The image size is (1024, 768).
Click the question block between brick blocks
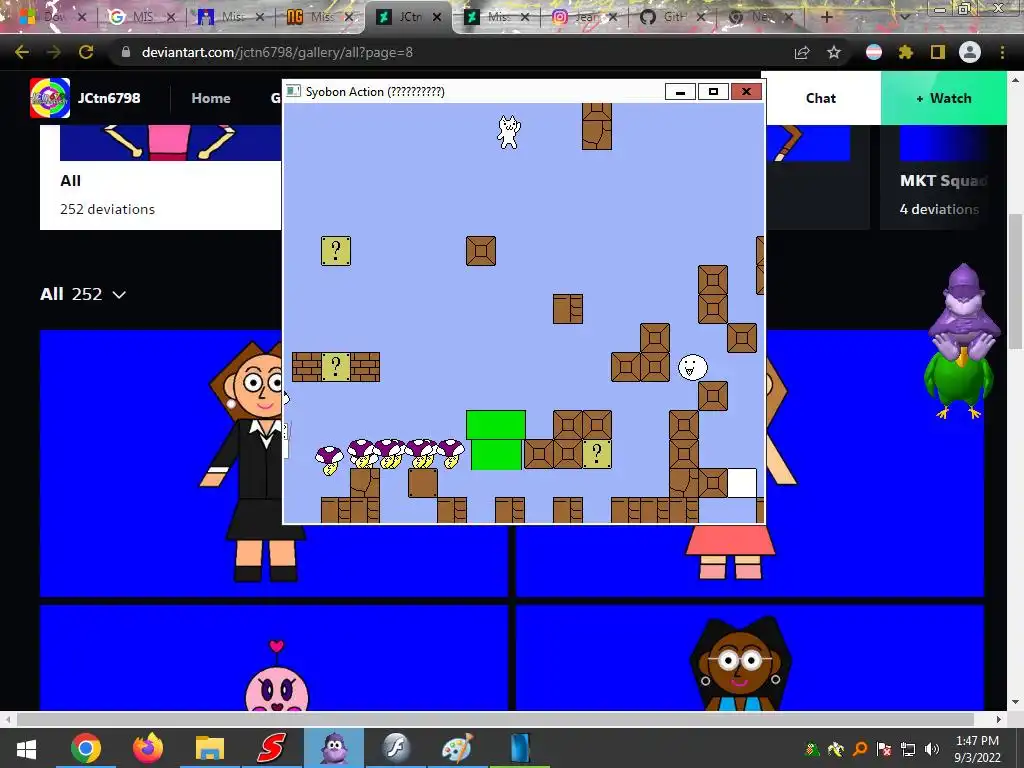coord(336,367)
